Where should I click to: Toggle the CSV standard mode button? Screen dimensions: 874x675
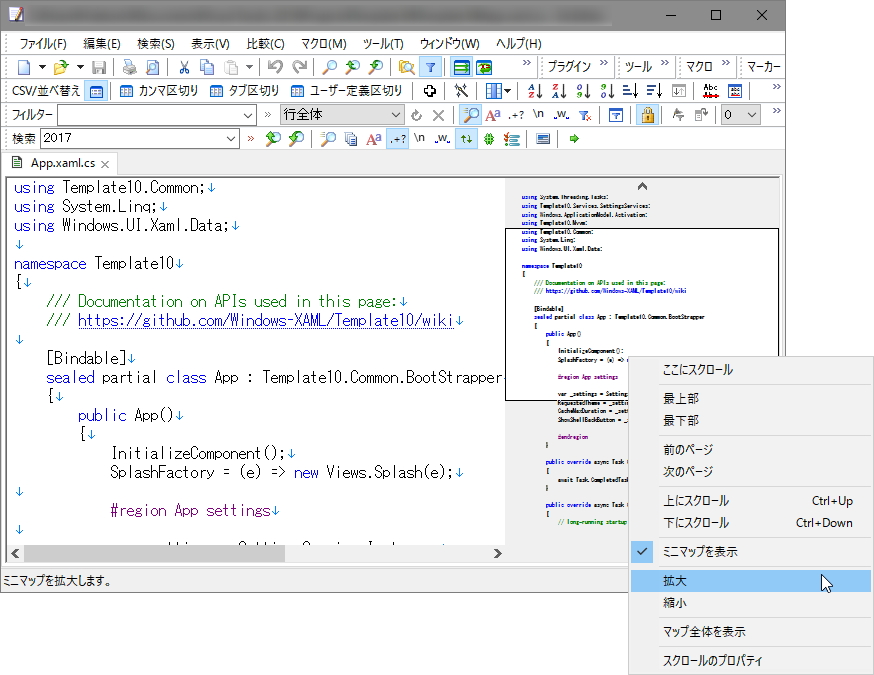pos(96,91)
